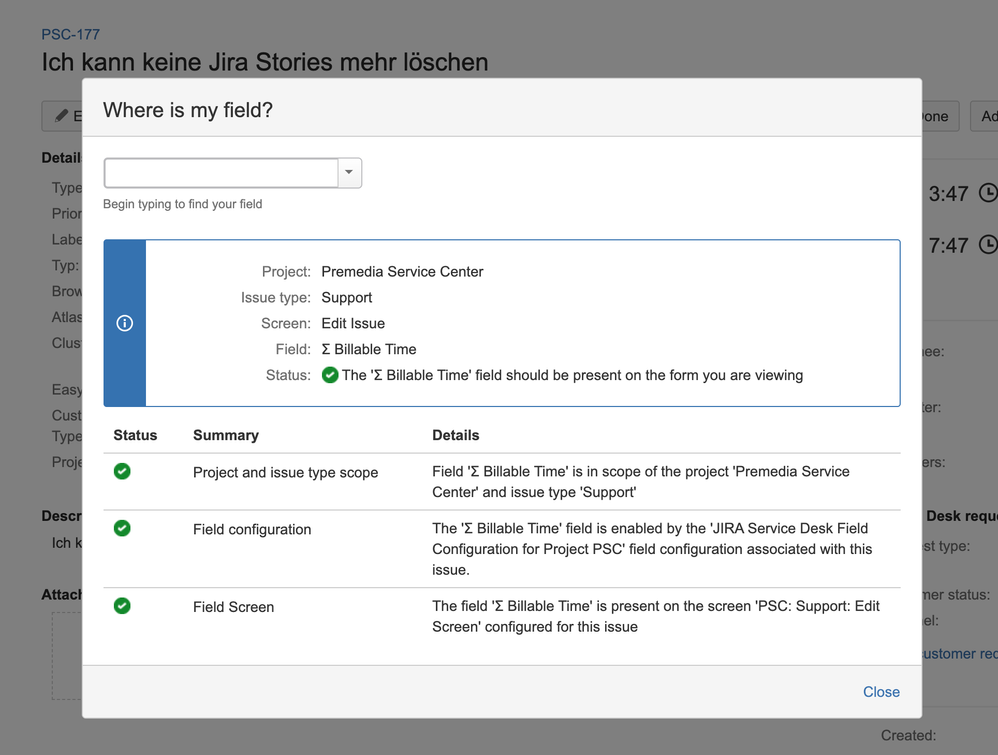Screen dimensions: 998x755
Task: Click the pencil Edit icon behind the dialog
Action: [62, 116]
